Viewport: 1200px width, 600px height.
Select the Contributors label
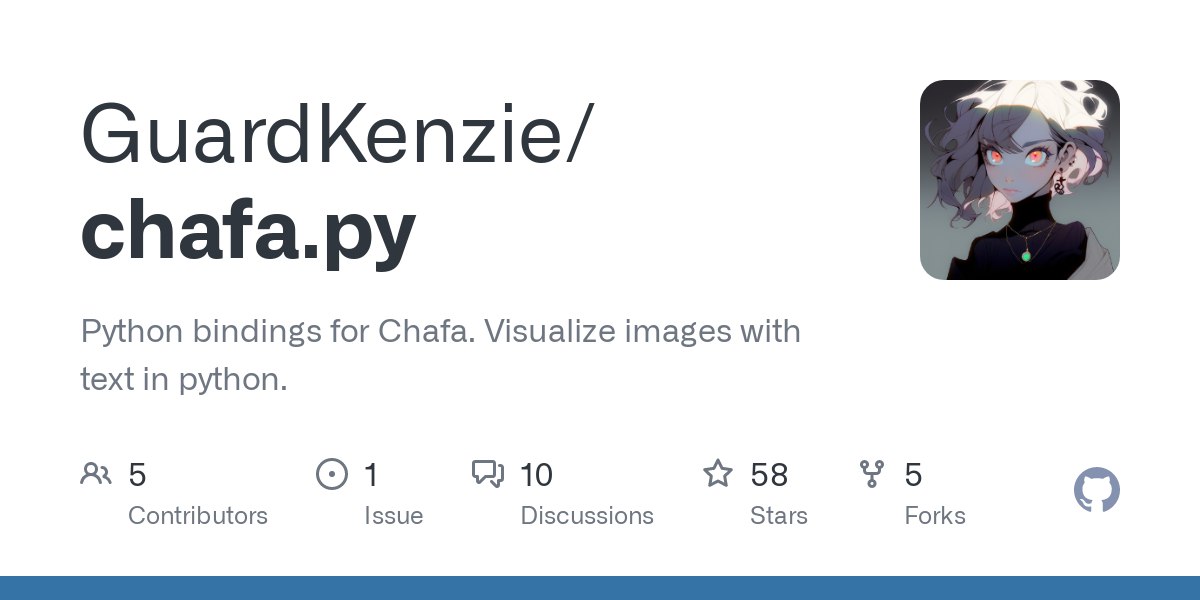tap(198, 516)
